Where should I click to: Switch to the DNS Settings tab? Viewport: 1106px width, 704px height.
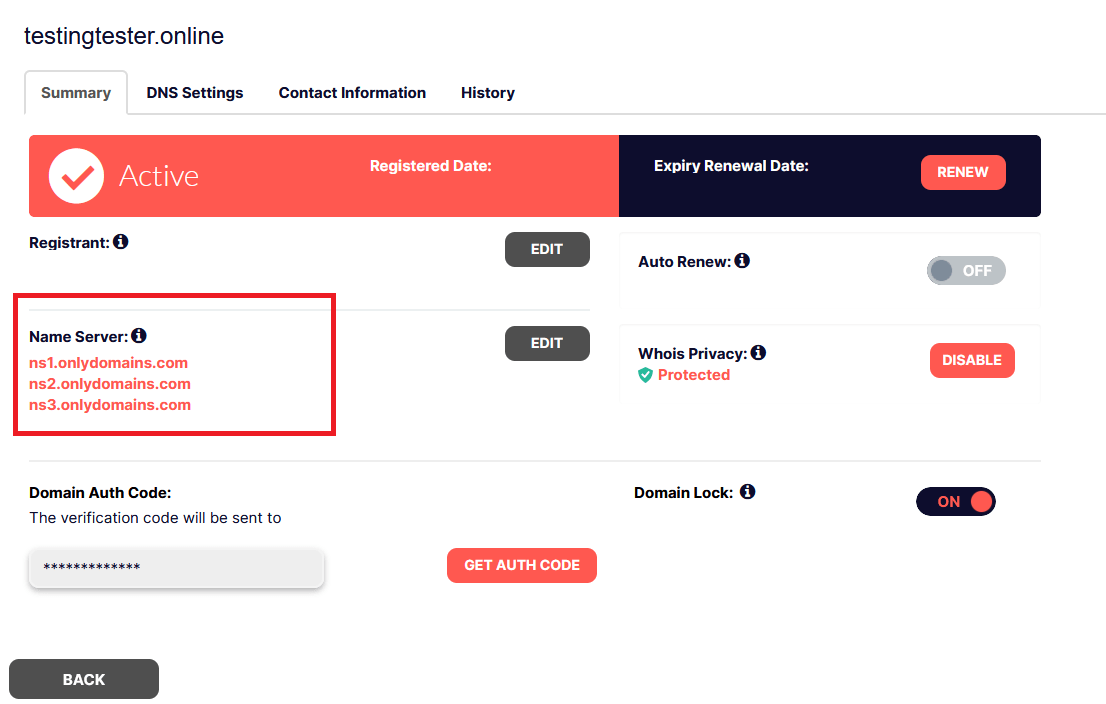pos(194,92)
